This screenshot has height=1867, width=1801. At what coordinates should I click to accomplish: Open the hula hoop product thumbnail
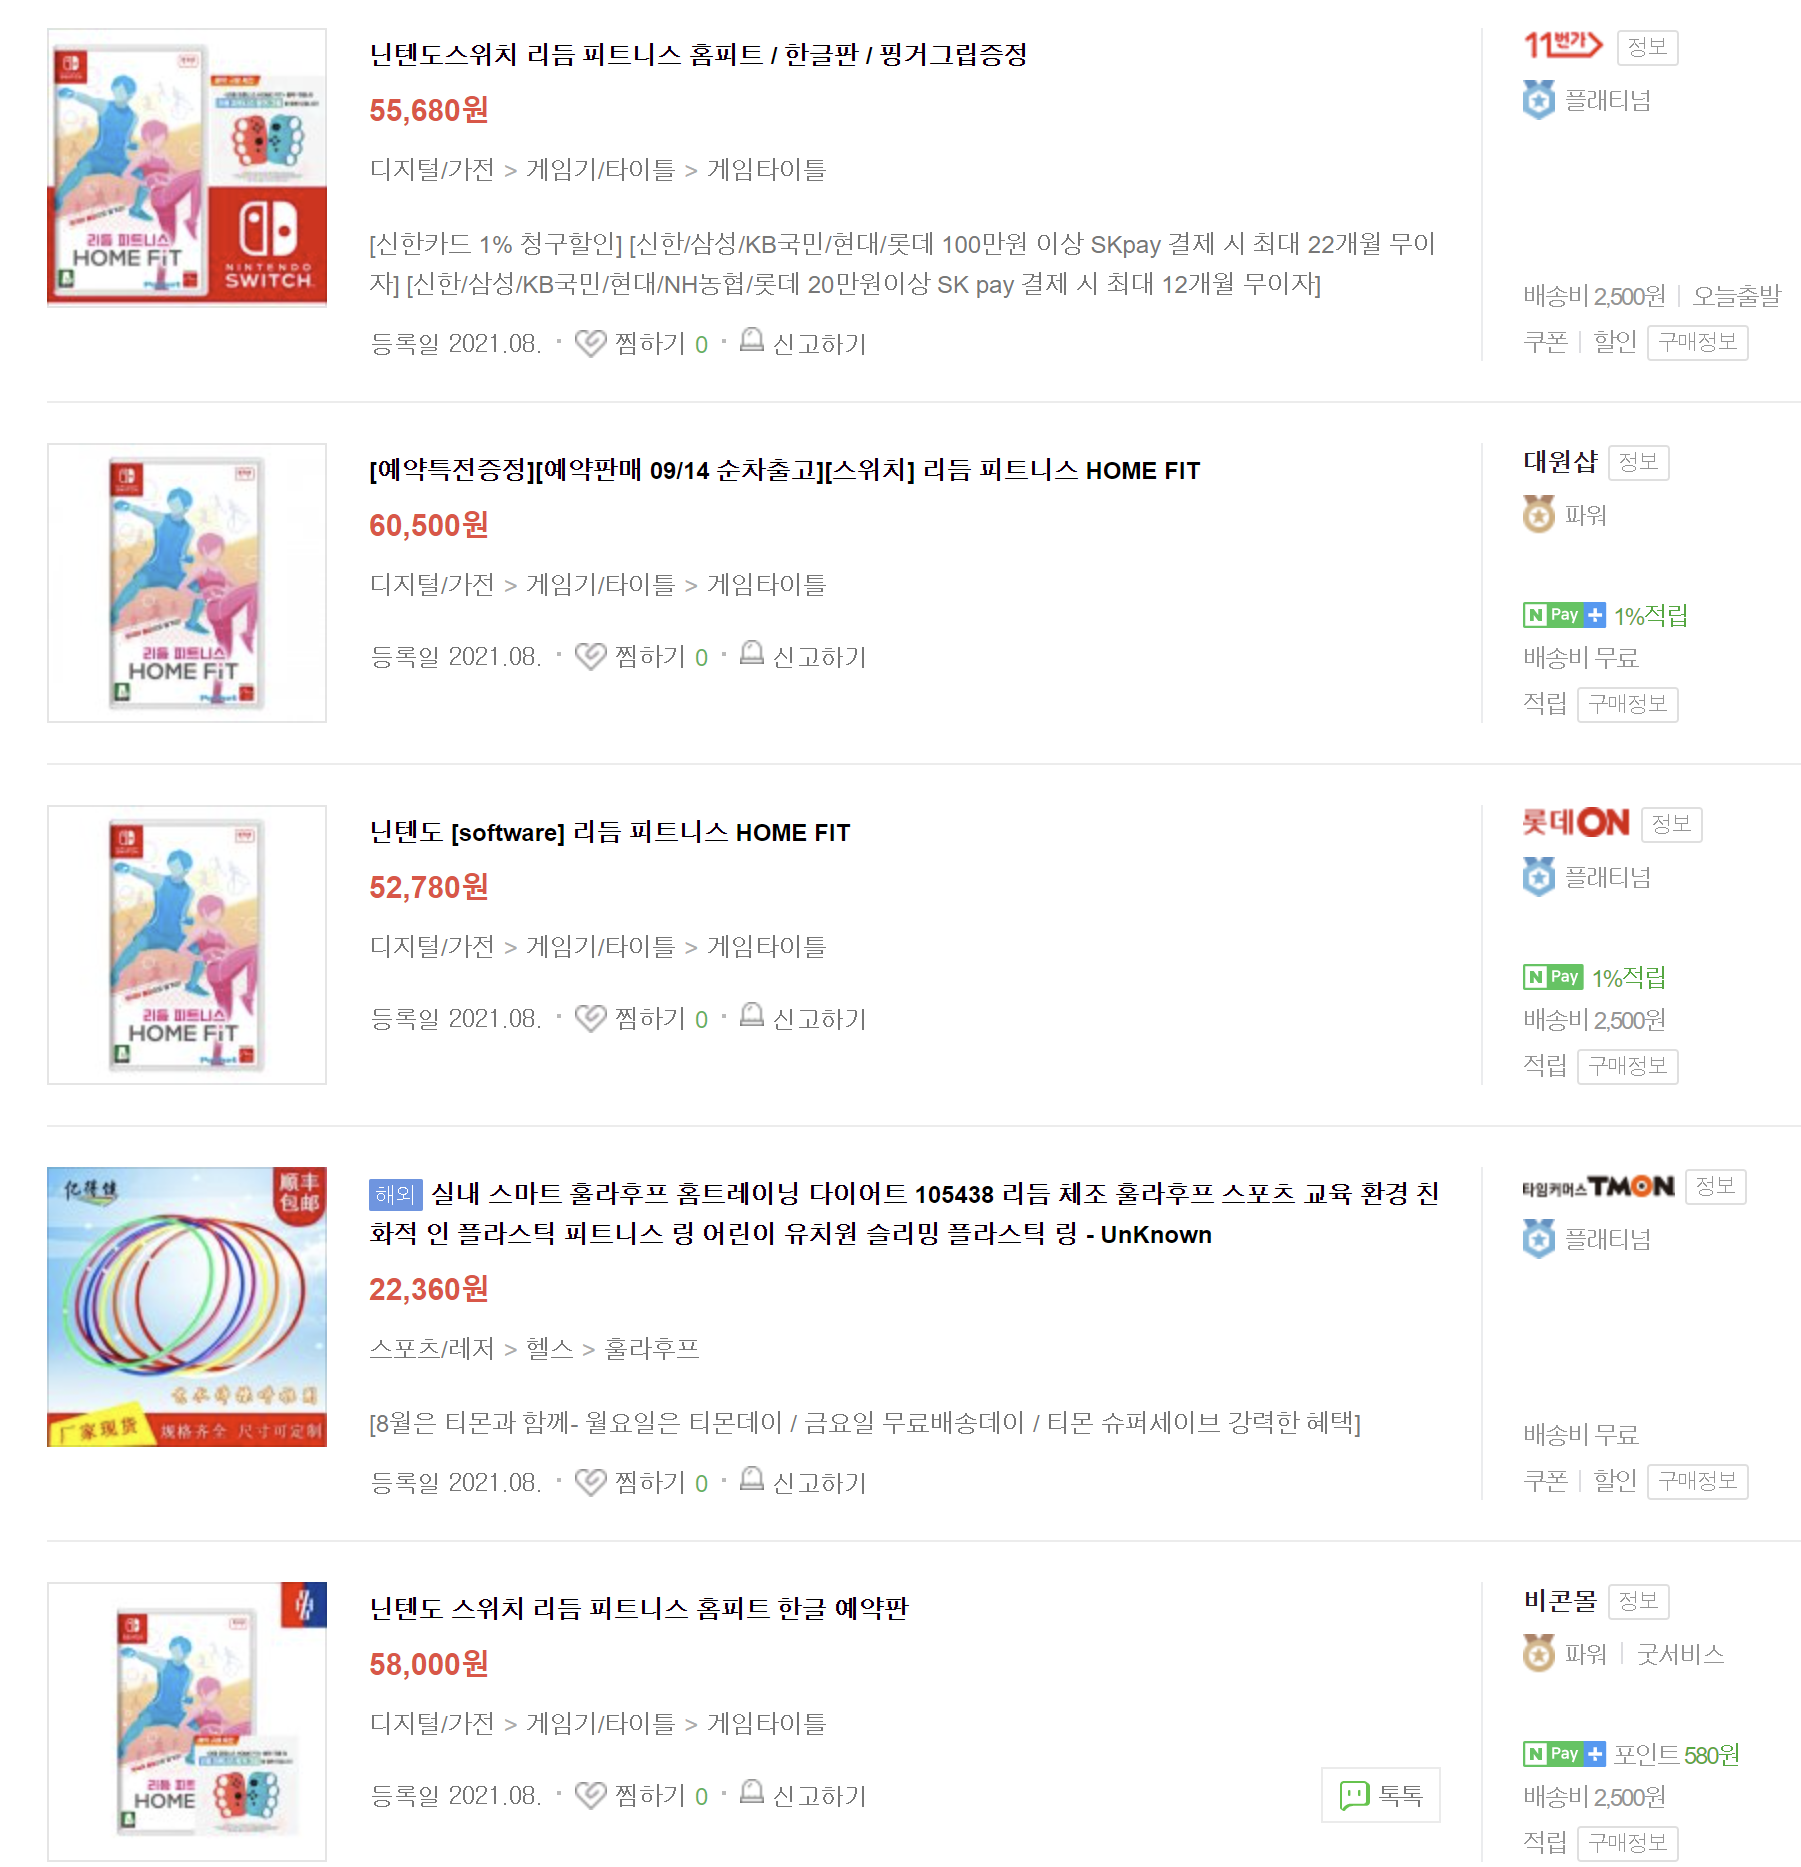pyautogui.click(x=187, y=1307)
